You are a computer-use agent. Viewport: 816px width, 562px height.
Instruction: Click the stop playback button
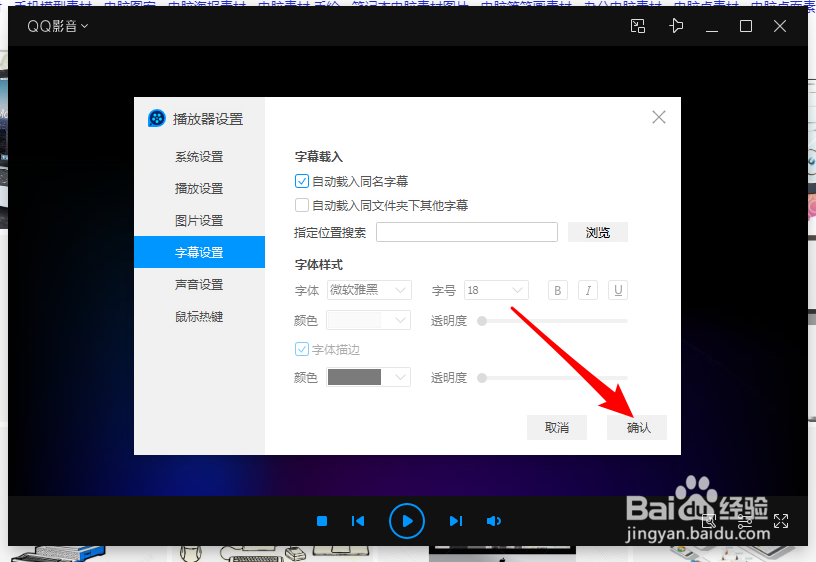click(322, 521)
